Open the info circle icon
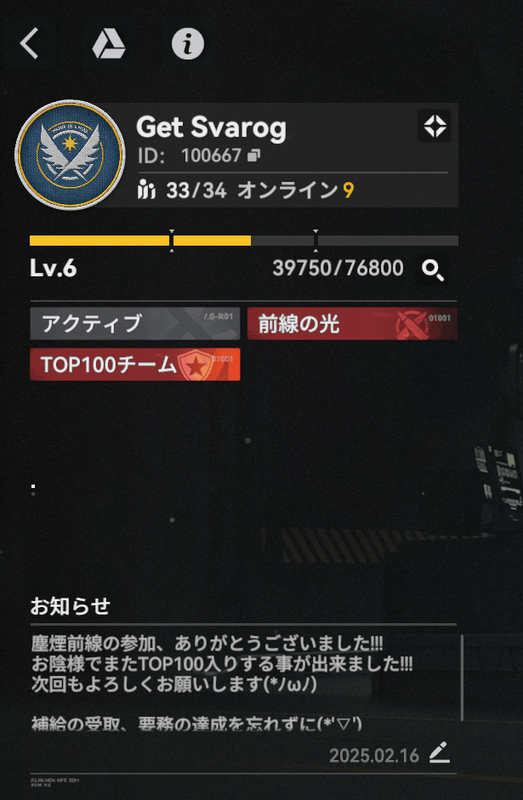Screen dimensions: 523x800 point(188,44)
